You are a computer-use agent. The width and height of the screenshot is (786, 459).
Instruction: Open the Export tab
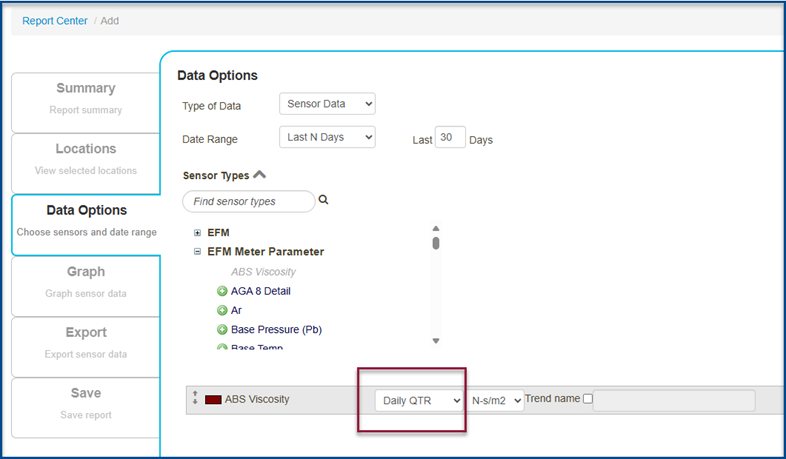click(x=86, y=342)
